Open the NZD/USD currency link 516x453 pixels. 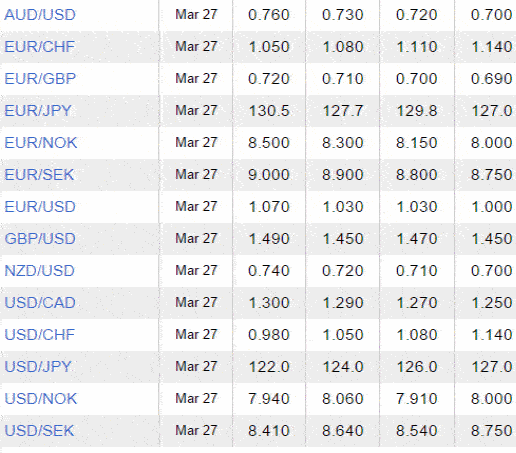[x=39, y=271]
